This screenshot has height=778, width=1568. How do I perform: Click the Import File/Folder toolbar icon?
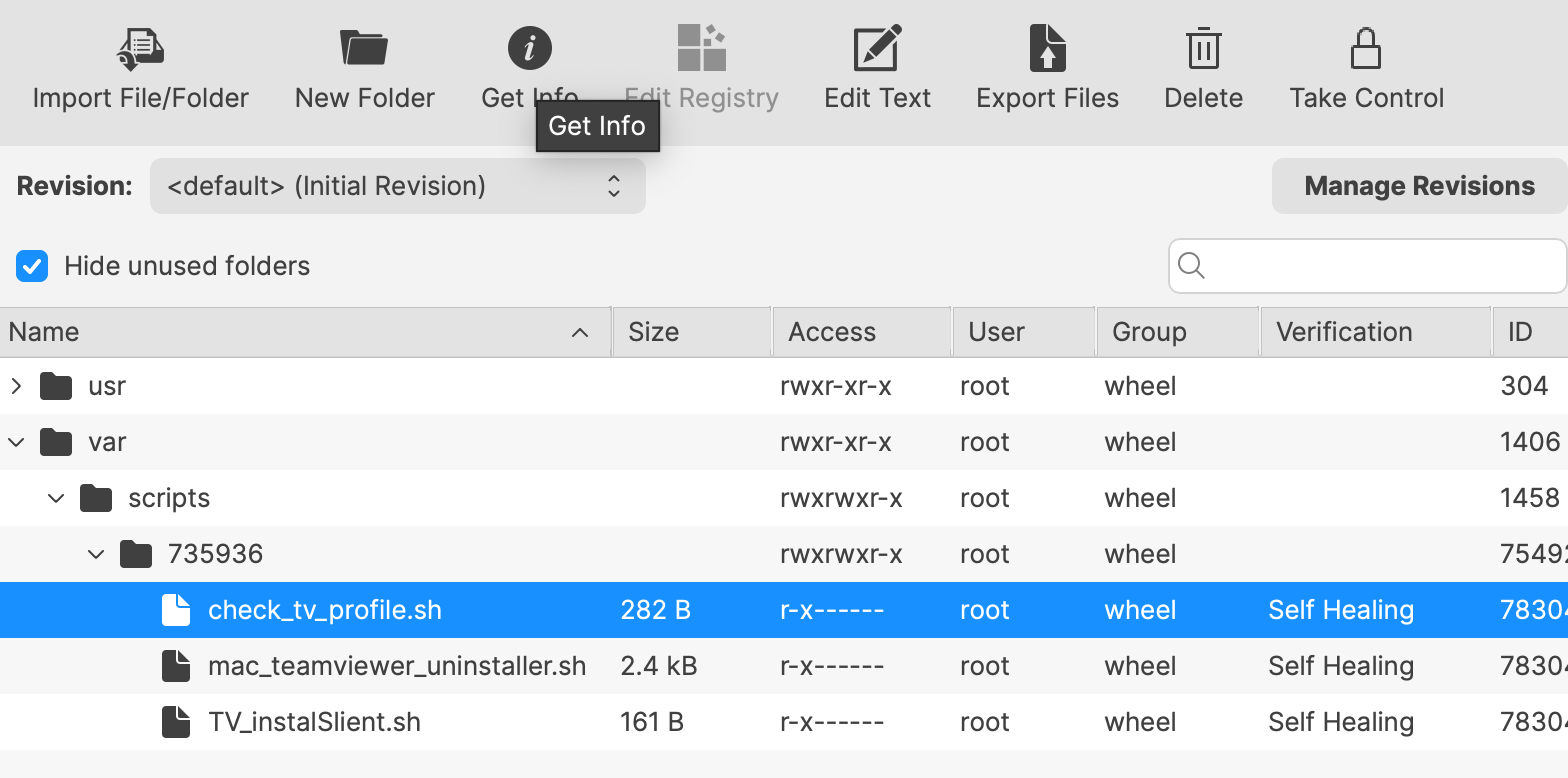click(140, 48)
